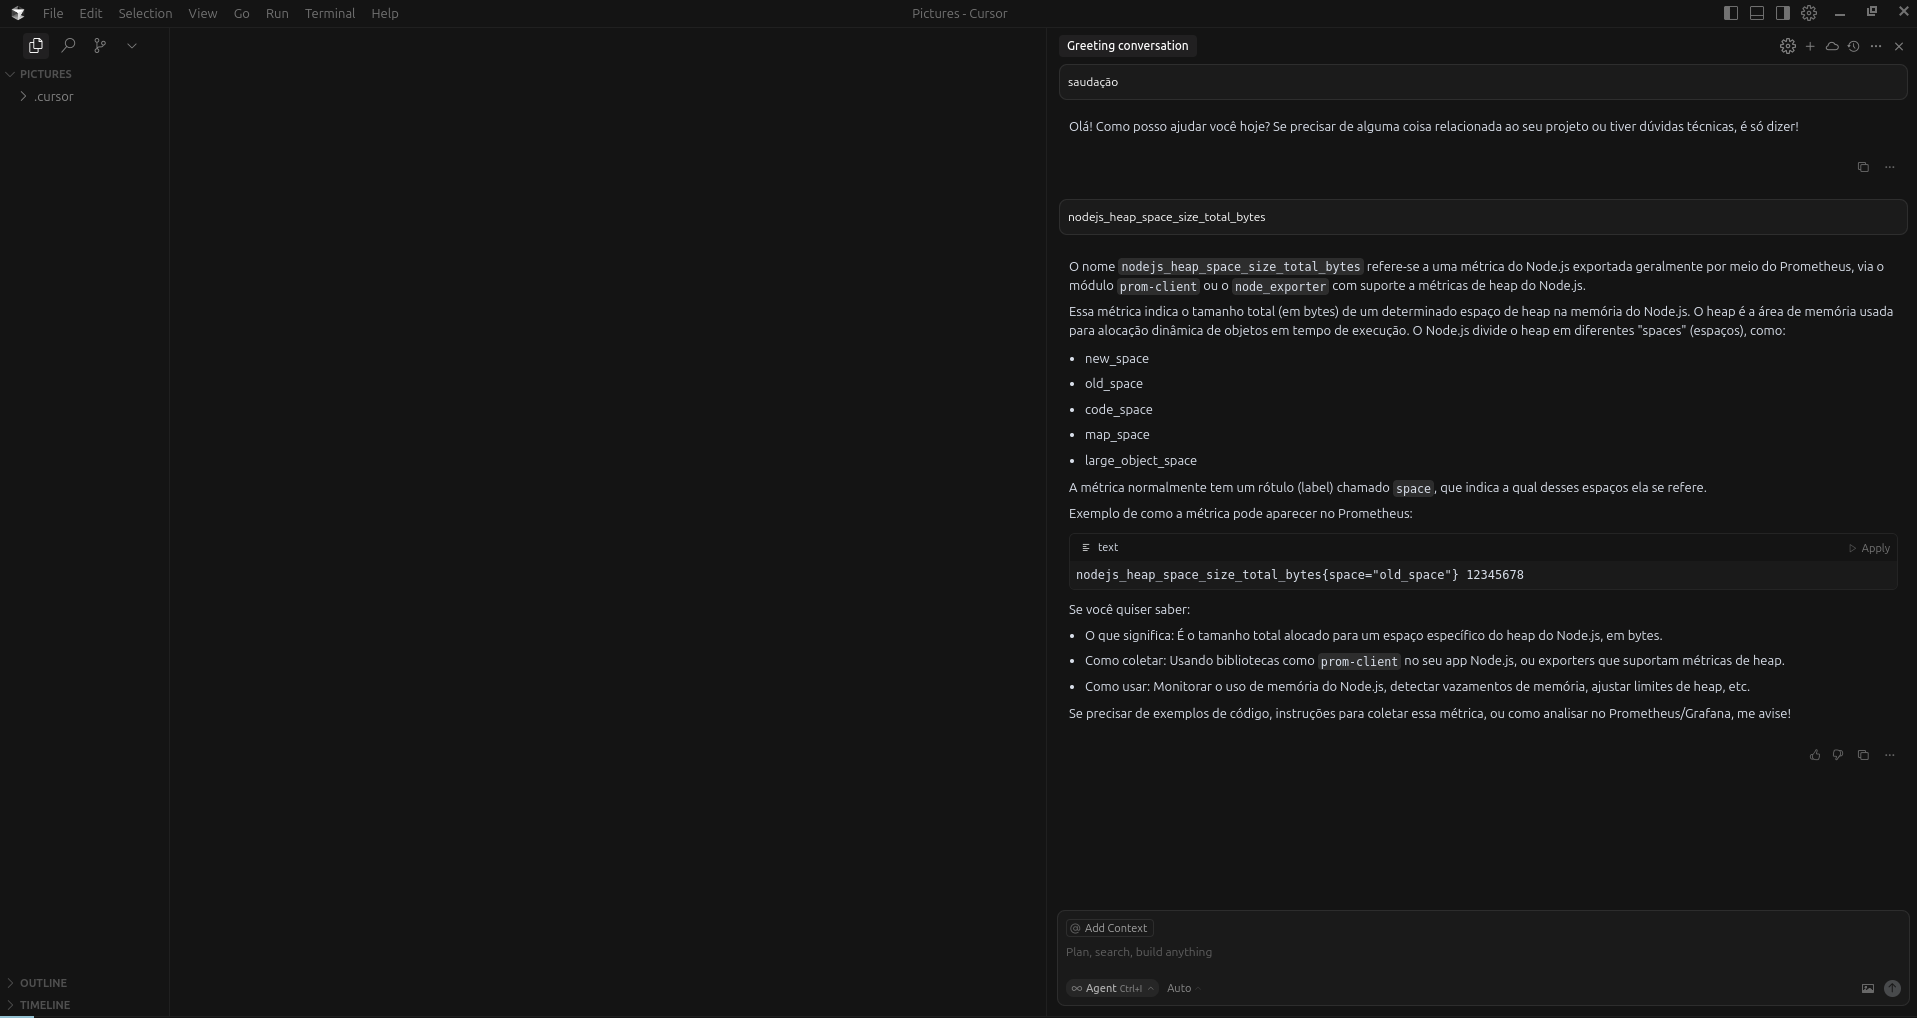
Task: Open search in the Explorer toolbar
Action: pos(68,45)
